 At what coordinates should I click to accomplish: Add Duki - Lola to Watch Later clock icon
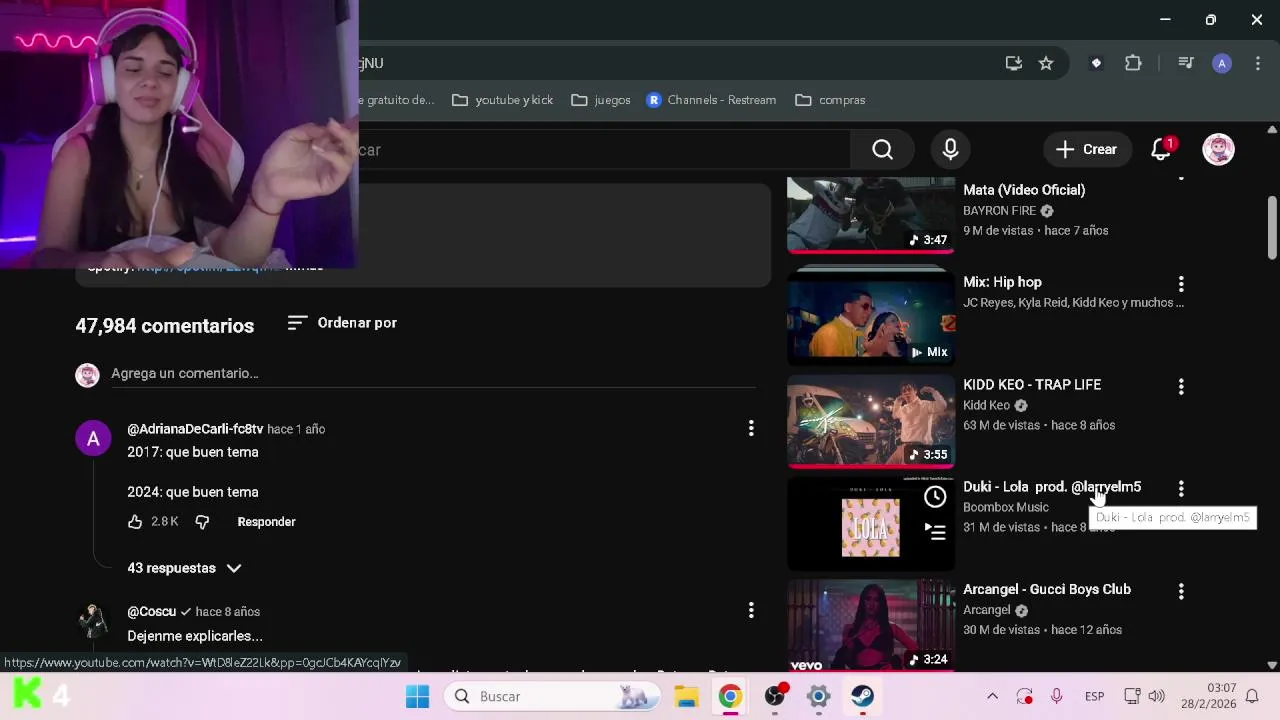[935, 497]
